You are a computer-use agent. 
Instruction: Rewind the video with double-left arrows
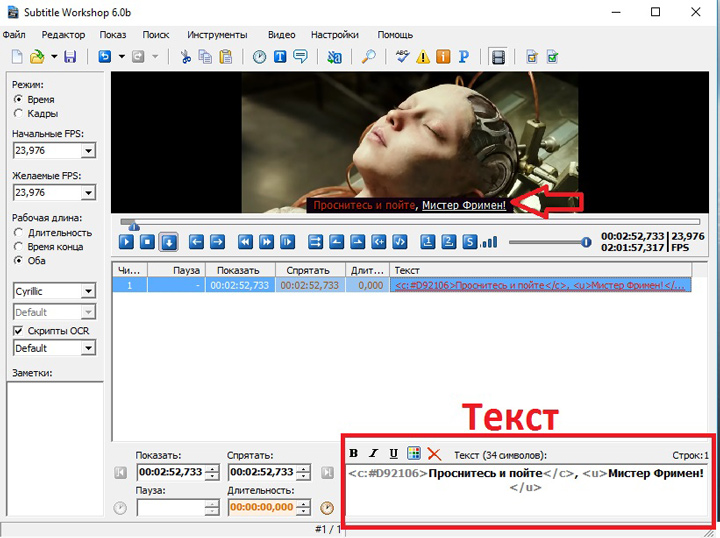point(245,241)
